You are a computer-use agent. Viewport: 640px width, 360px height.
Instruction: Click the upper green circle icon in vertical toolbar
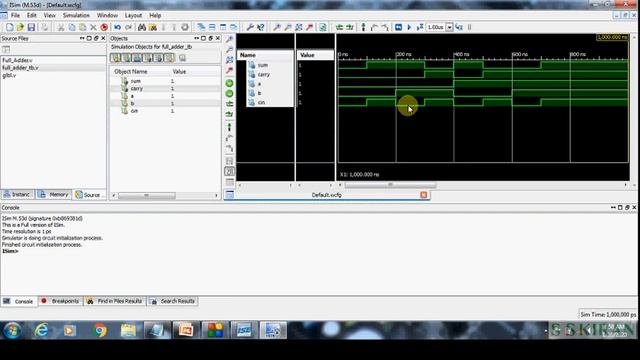(x=229, y=83)
